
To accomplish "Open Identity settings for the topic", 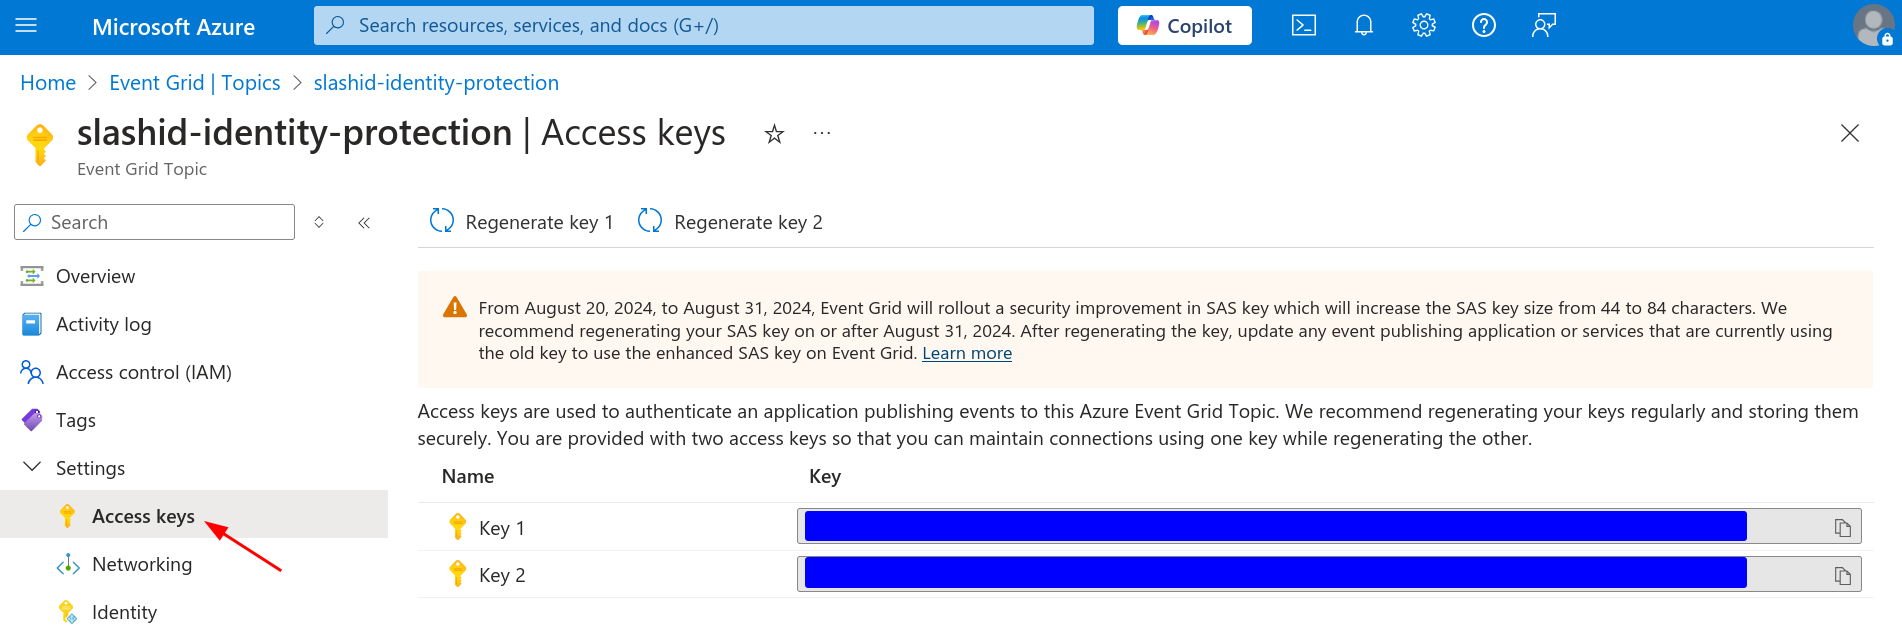I will coord(124,611).
